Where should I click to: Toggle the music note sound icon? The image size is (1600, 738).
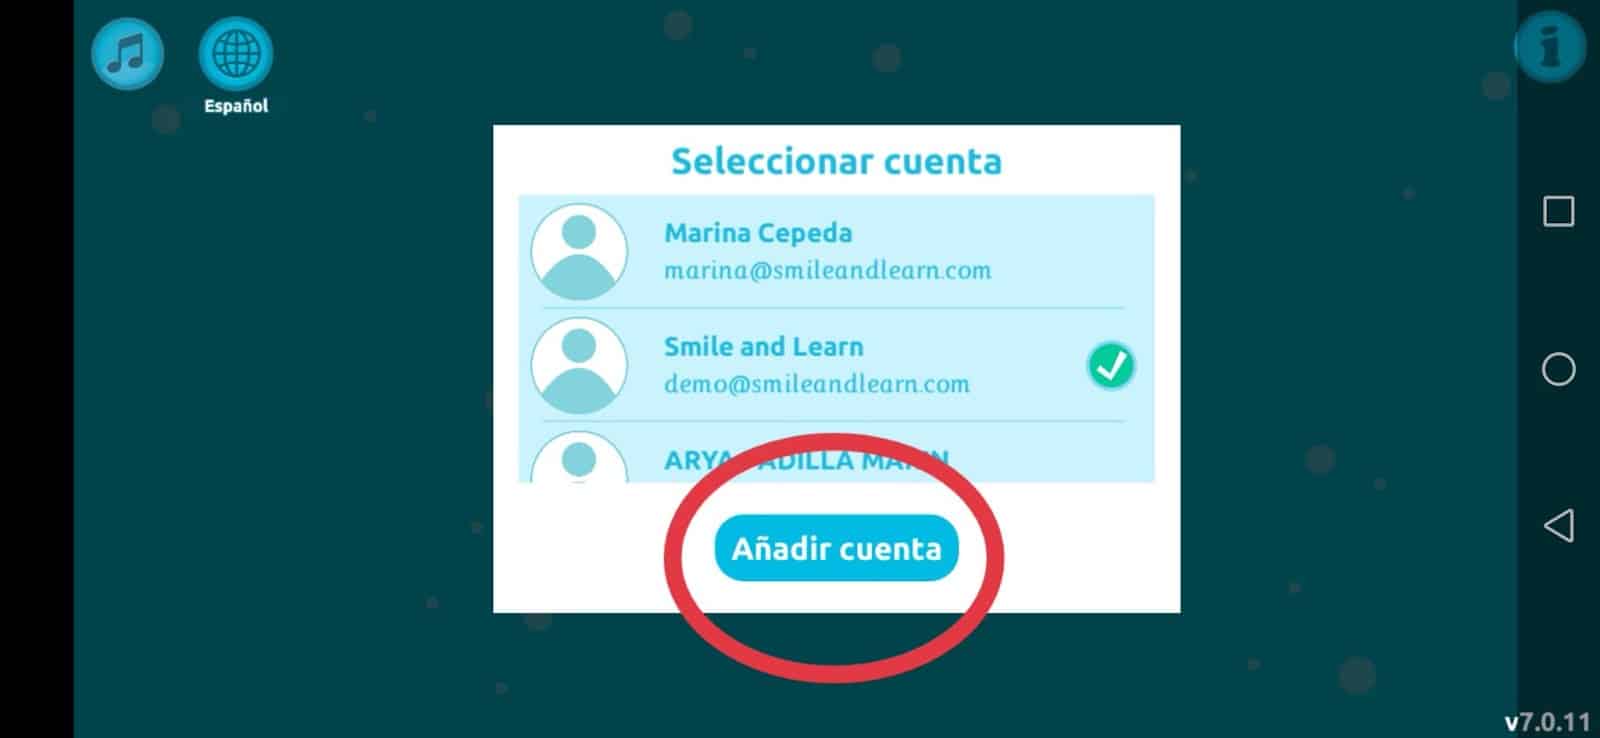pyautogui.click(x=127, y=53)
